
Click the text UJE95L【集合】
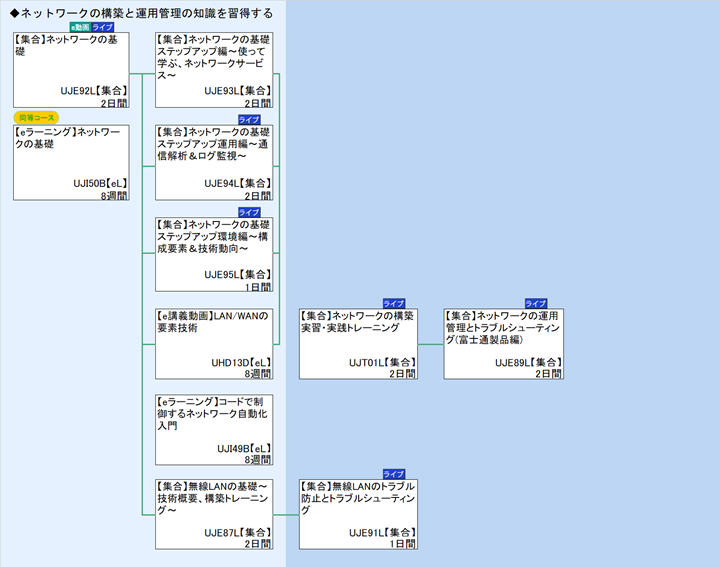coord(237,275)
